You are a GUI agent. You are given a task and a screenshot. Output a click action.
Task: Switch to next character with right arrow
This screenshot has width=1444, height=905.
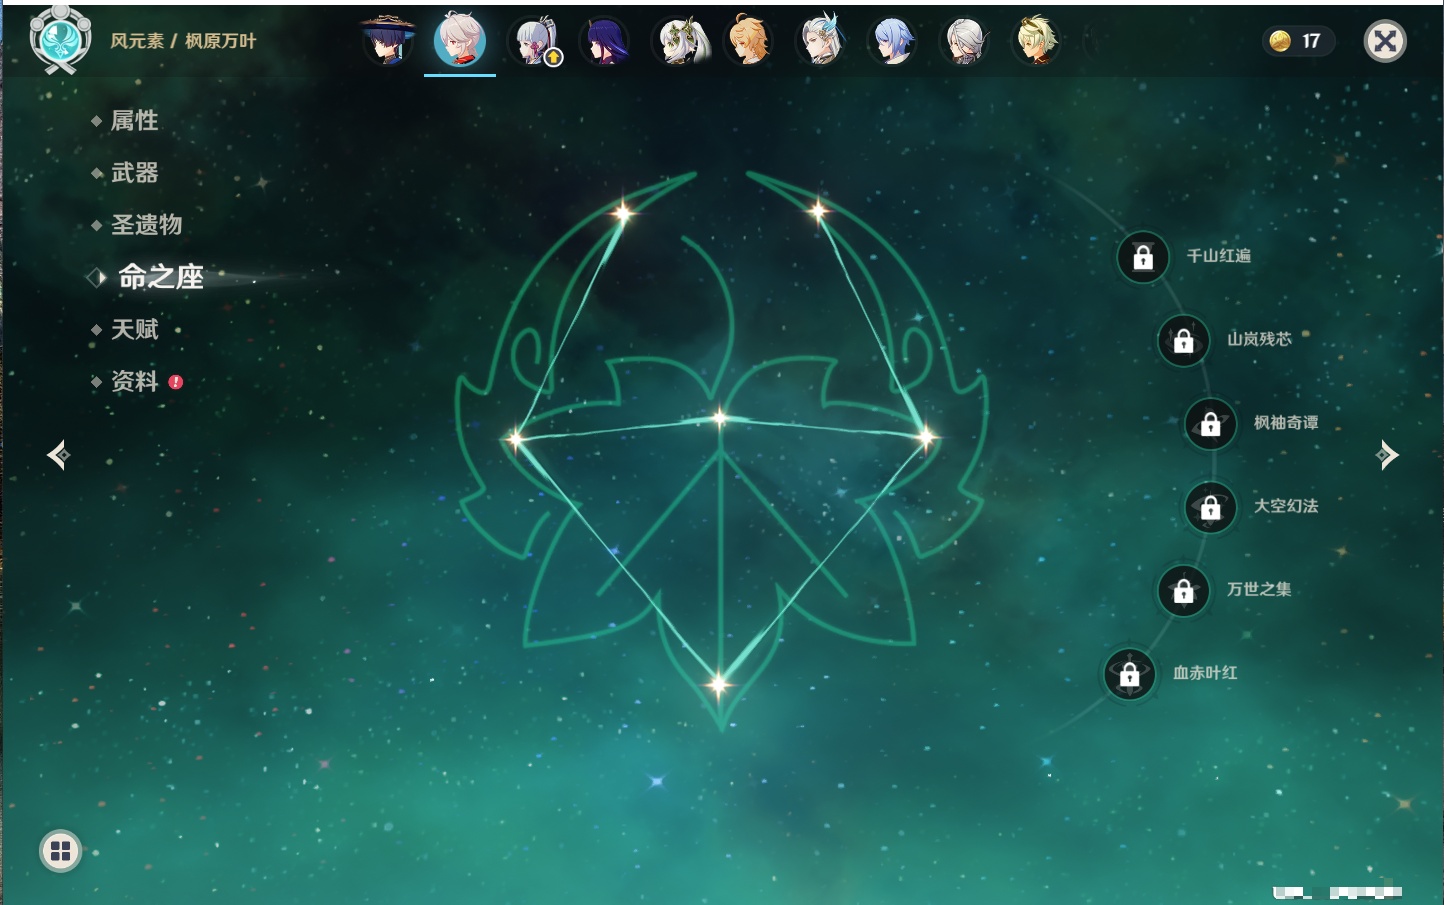[x=1387, y=455]
